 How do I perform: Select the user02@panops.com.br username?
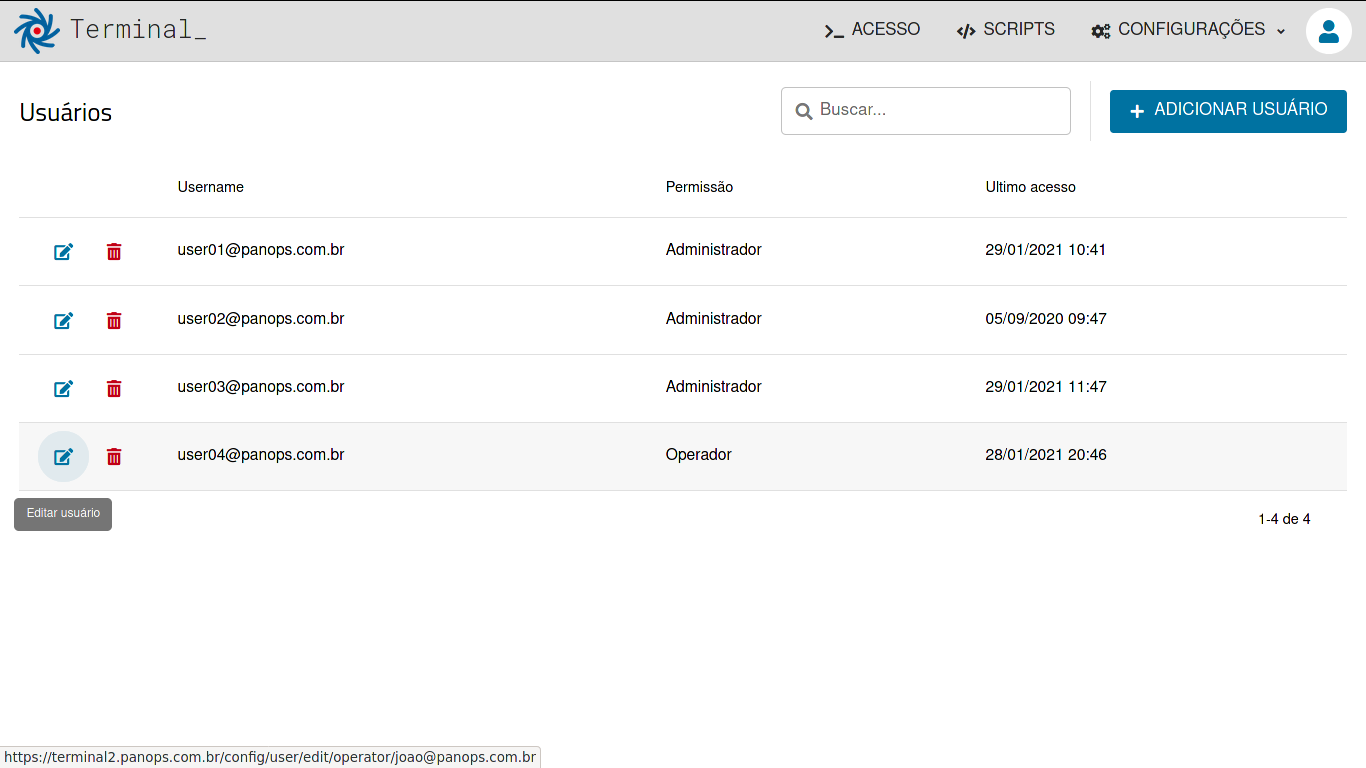click(261, 319)
